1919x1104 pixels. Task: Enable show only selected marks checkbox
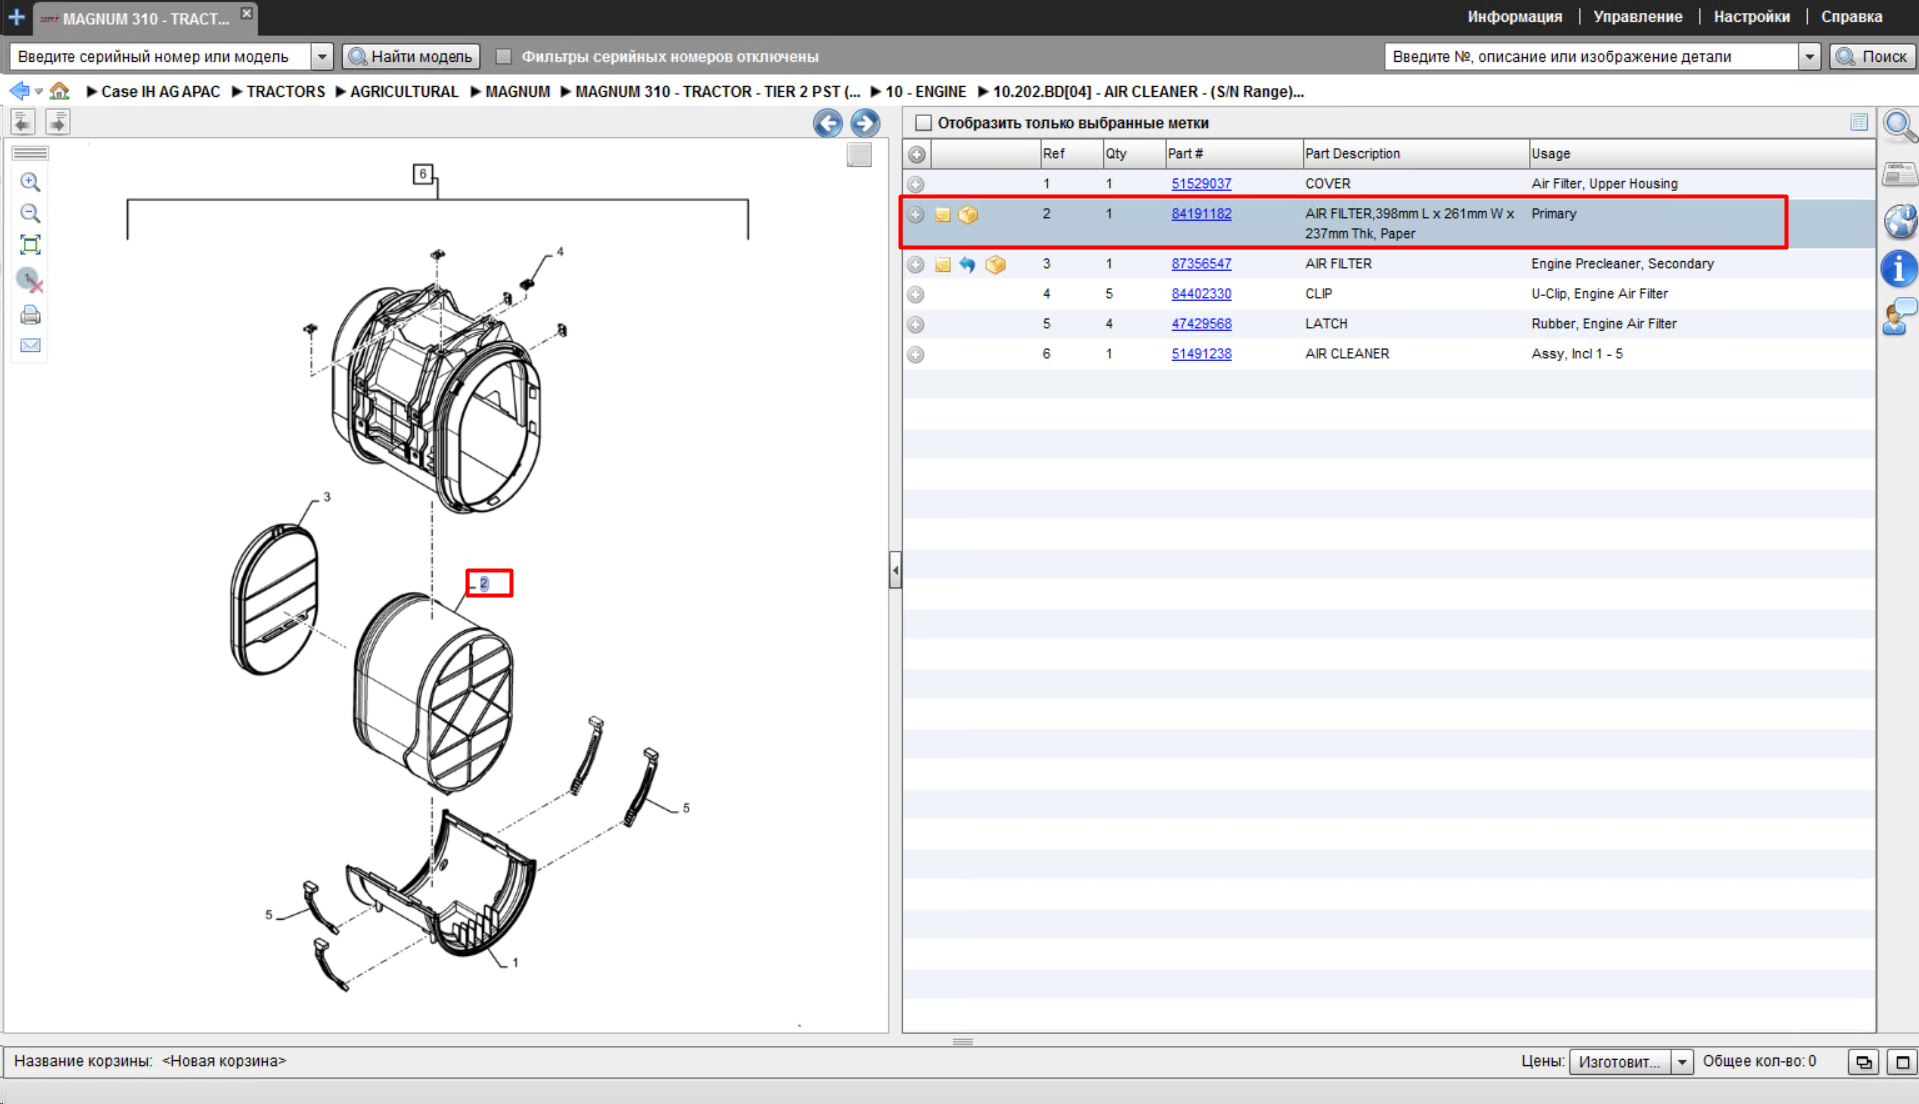point(923,123)
